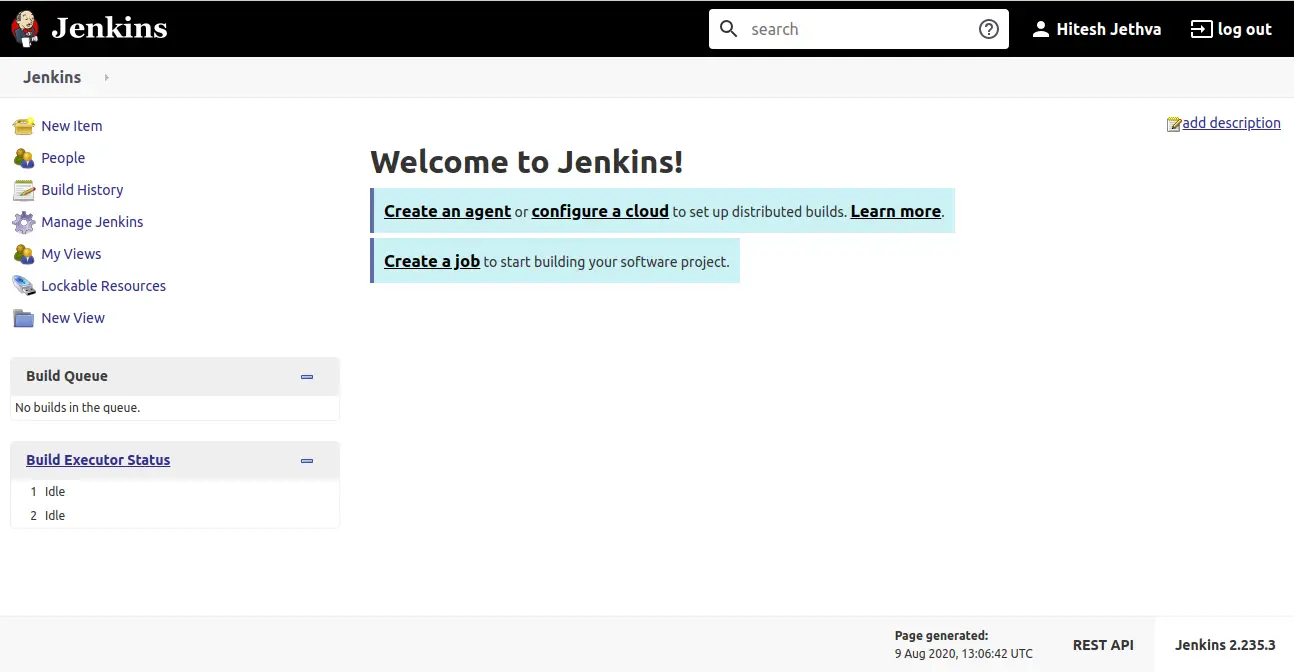Click the Jenkins butler logo icon
This screenshot has height=672, width=1294.
point(25,28)
